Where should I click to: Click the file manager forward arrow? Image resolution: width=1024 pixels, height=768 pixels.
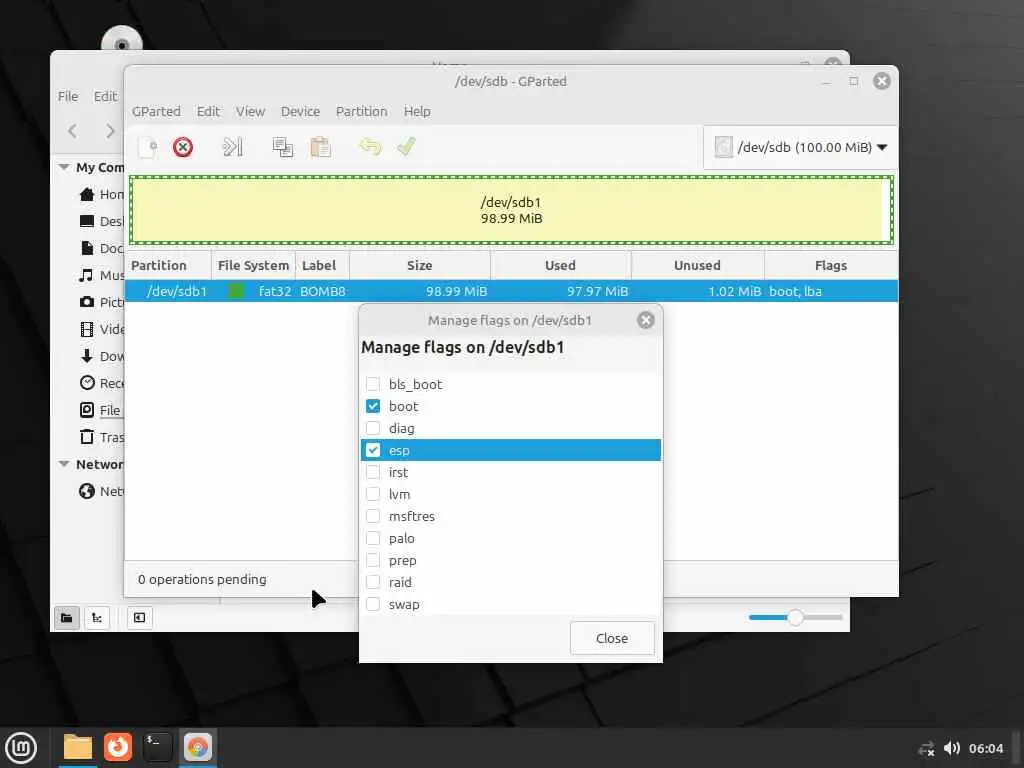[110, 131]
